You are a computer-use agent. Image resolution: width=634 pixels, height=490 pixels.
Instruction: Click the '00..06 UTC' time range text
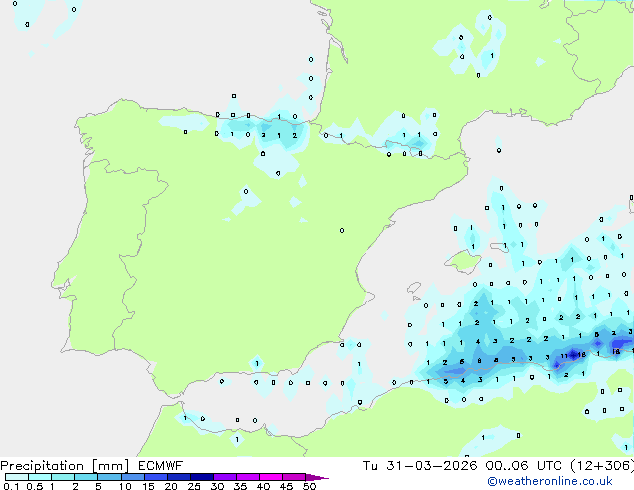[x=524, y=466]
